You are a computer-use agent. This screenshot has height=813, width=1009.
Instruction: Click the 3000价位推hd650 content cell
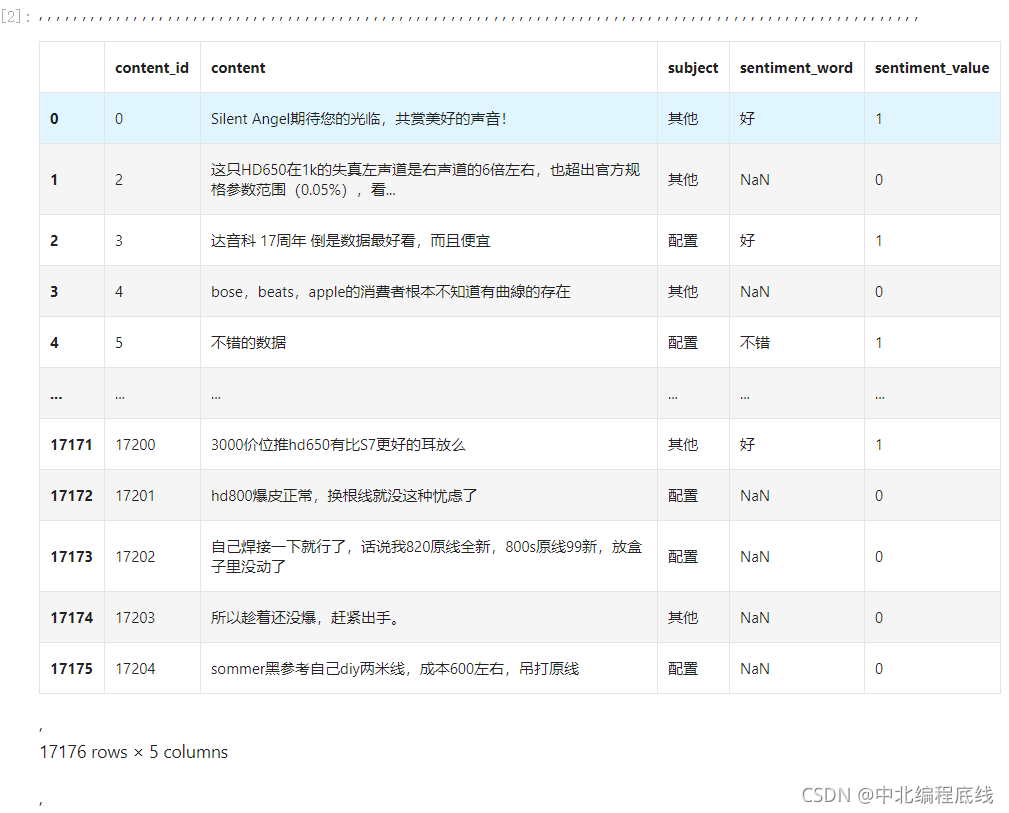click(429, 445)
